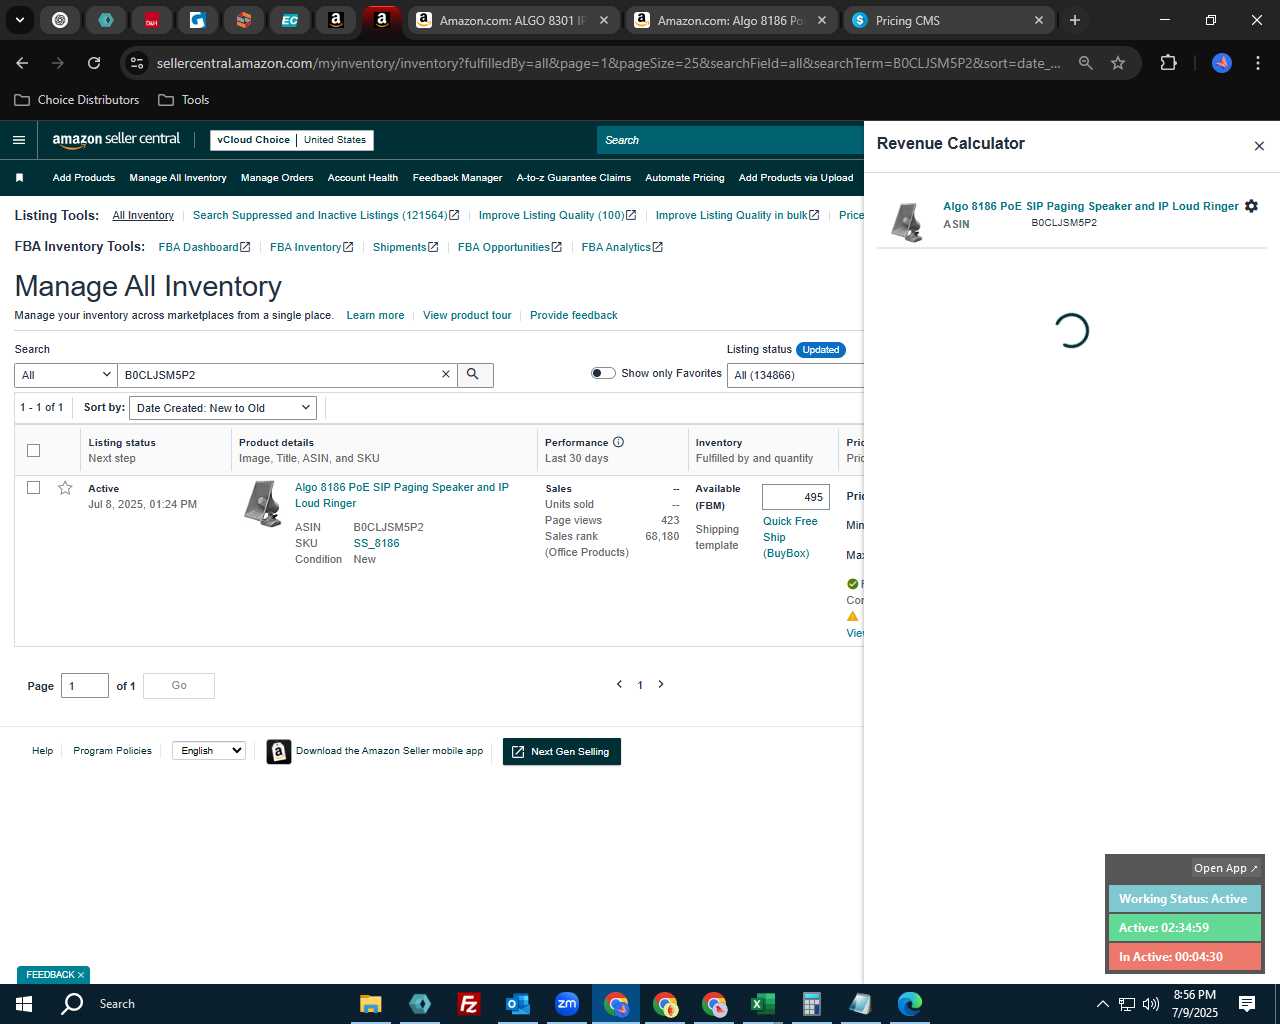The height and width of the screenshot is (1024, 1280).
Task: Go back in browser
Action: tap(22, 63)
